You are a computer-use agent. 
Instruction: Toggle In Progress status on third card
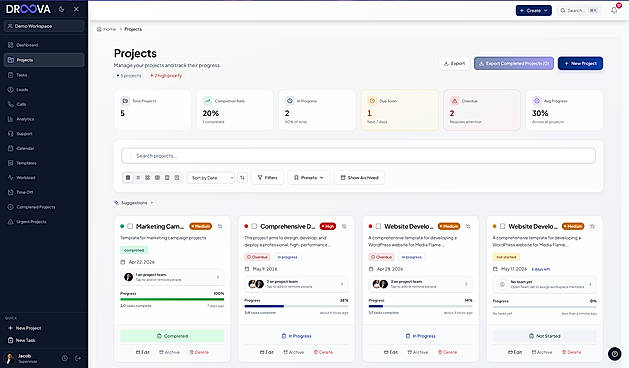420,336
